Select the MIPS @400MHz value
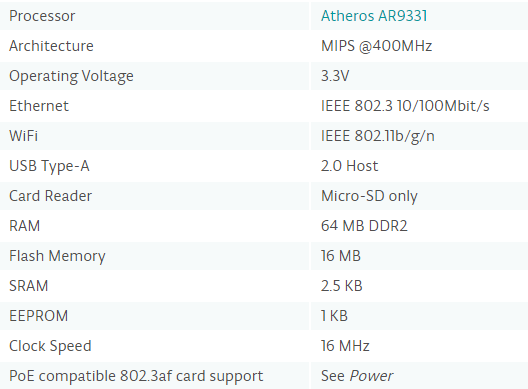 [x=376, y=46]
